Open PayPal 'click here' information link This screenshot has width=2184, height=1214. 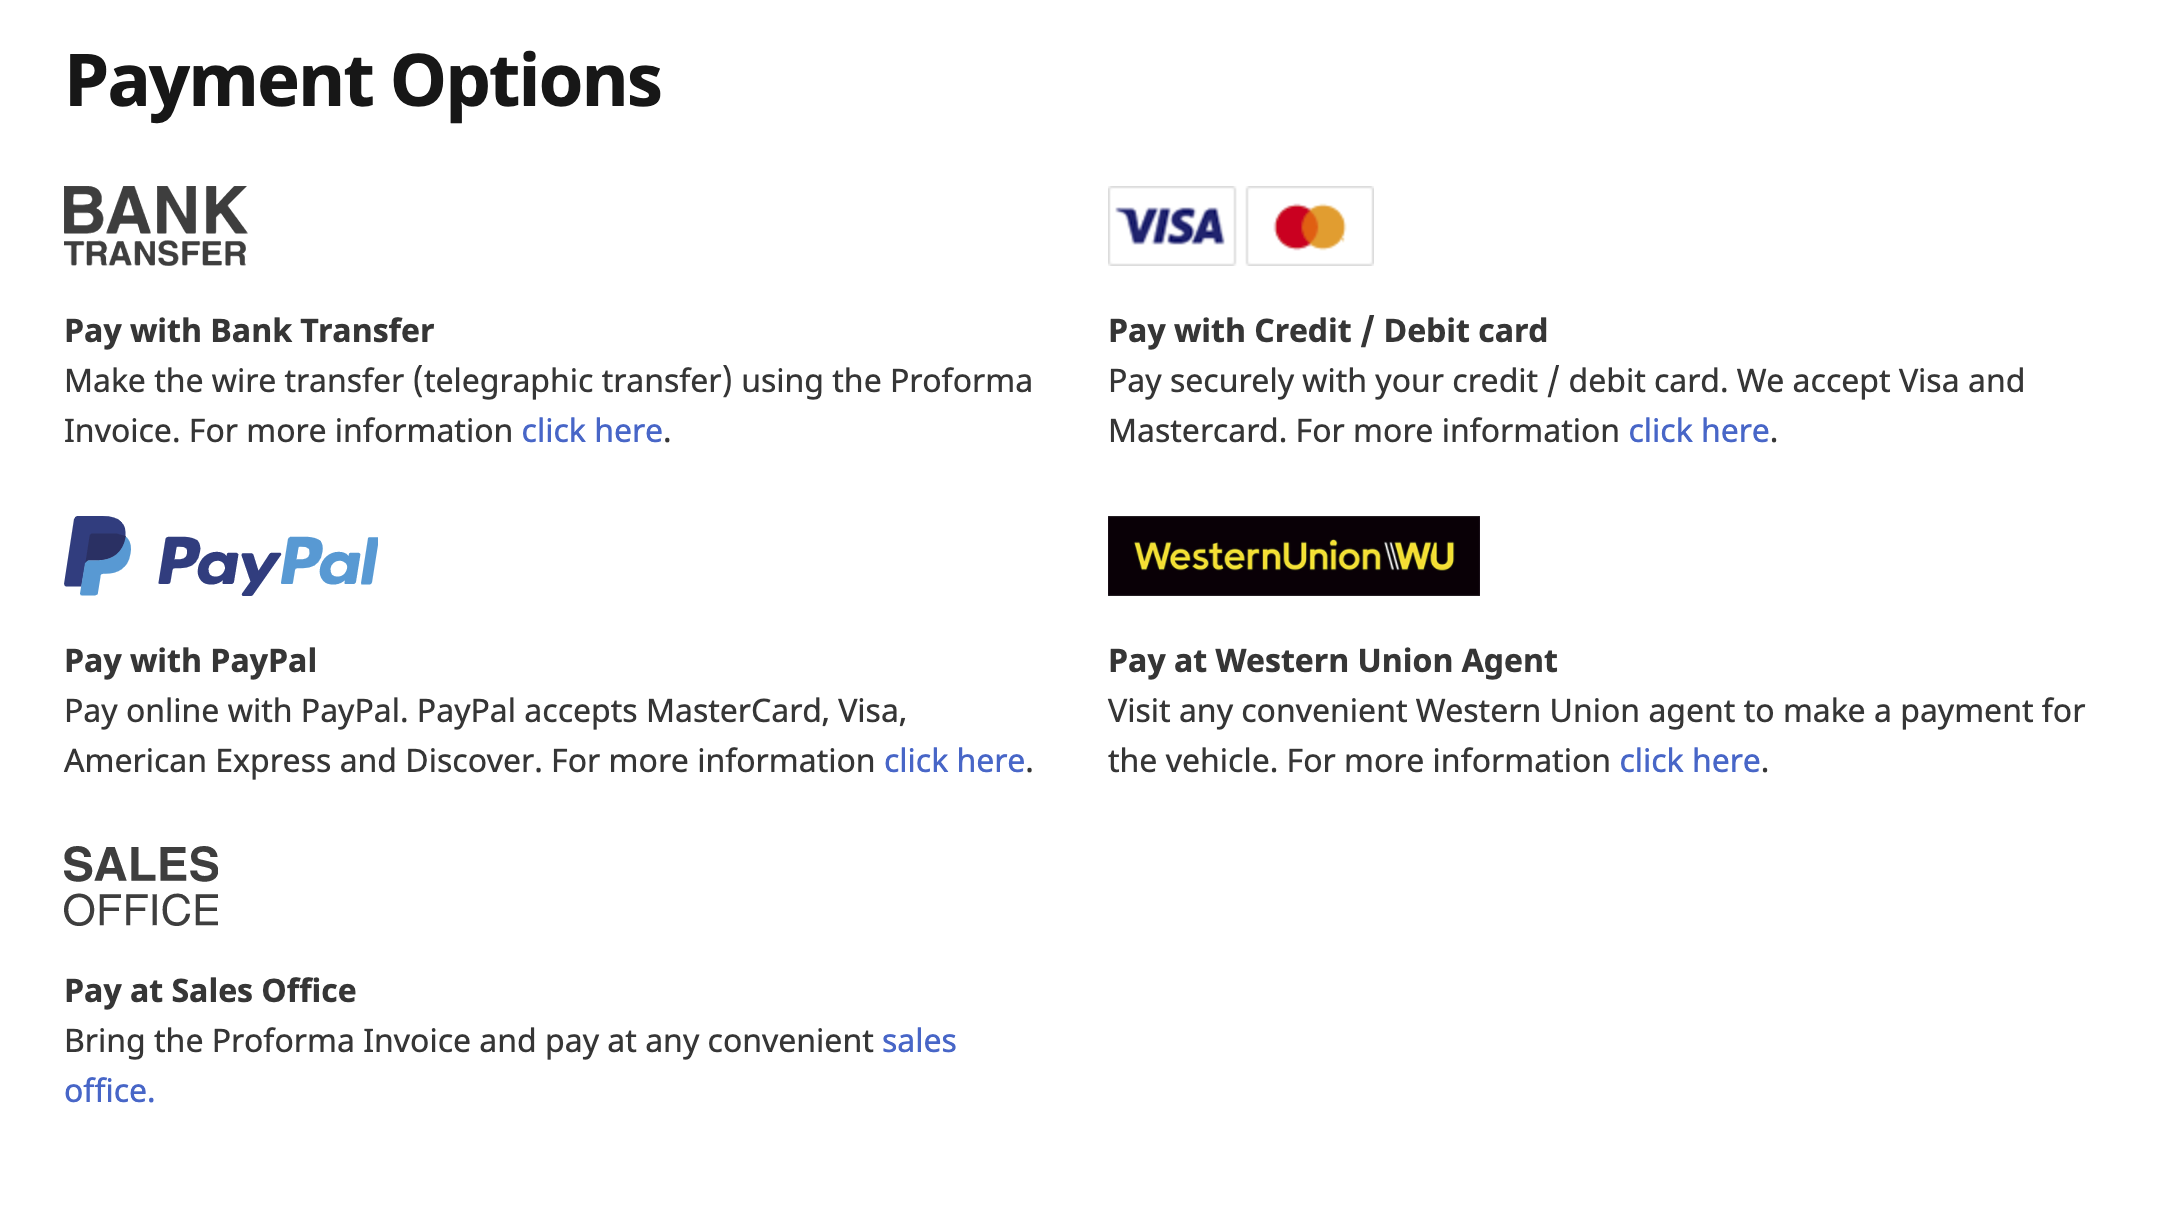click(954, 761)
